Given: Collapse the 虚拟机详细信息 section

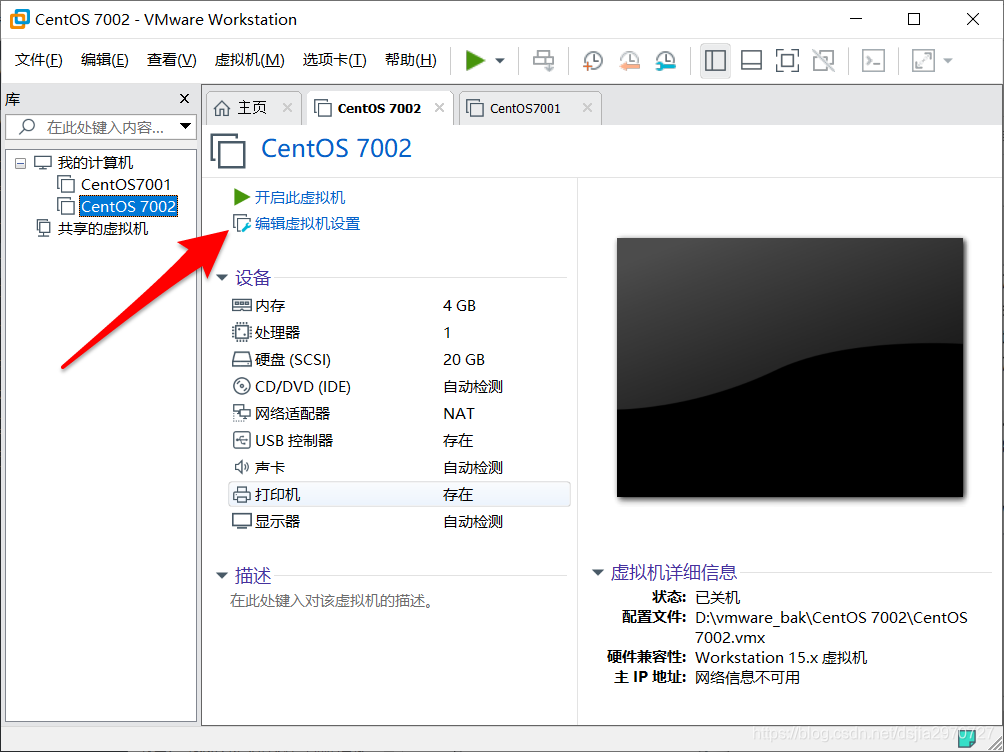Looking at the screenshot, I should click(x=598, y=572).
